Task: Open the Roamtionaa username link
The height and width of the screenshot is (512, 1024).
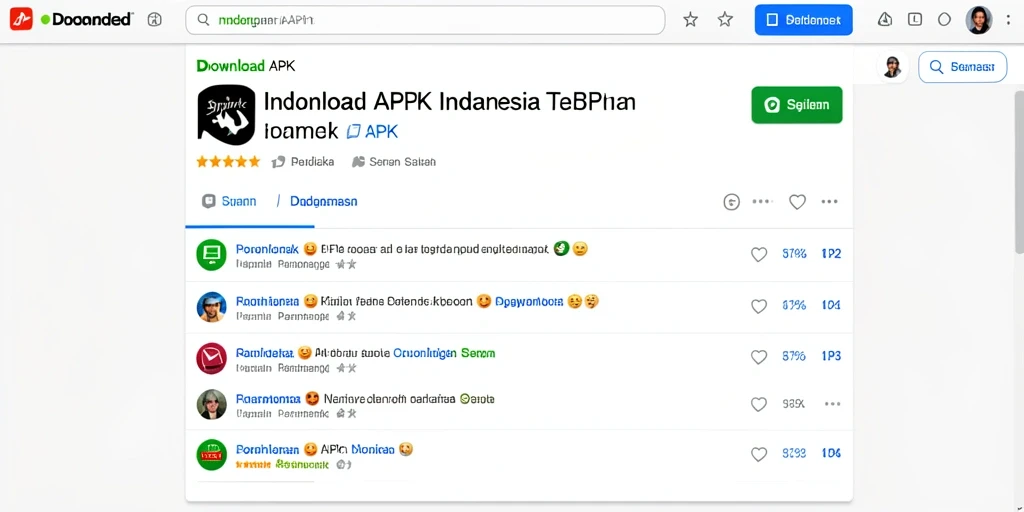Action: [268, 398]
